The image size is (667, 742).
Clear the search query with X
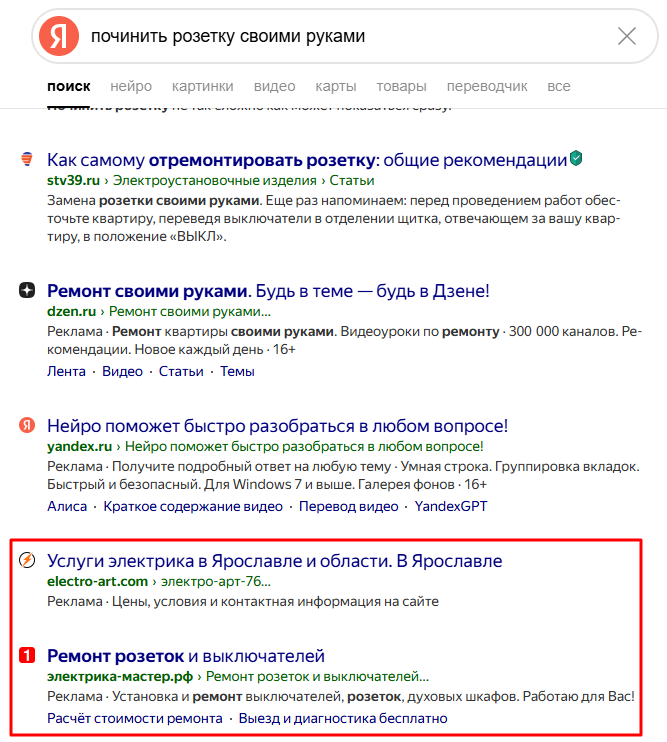(627, 36)
